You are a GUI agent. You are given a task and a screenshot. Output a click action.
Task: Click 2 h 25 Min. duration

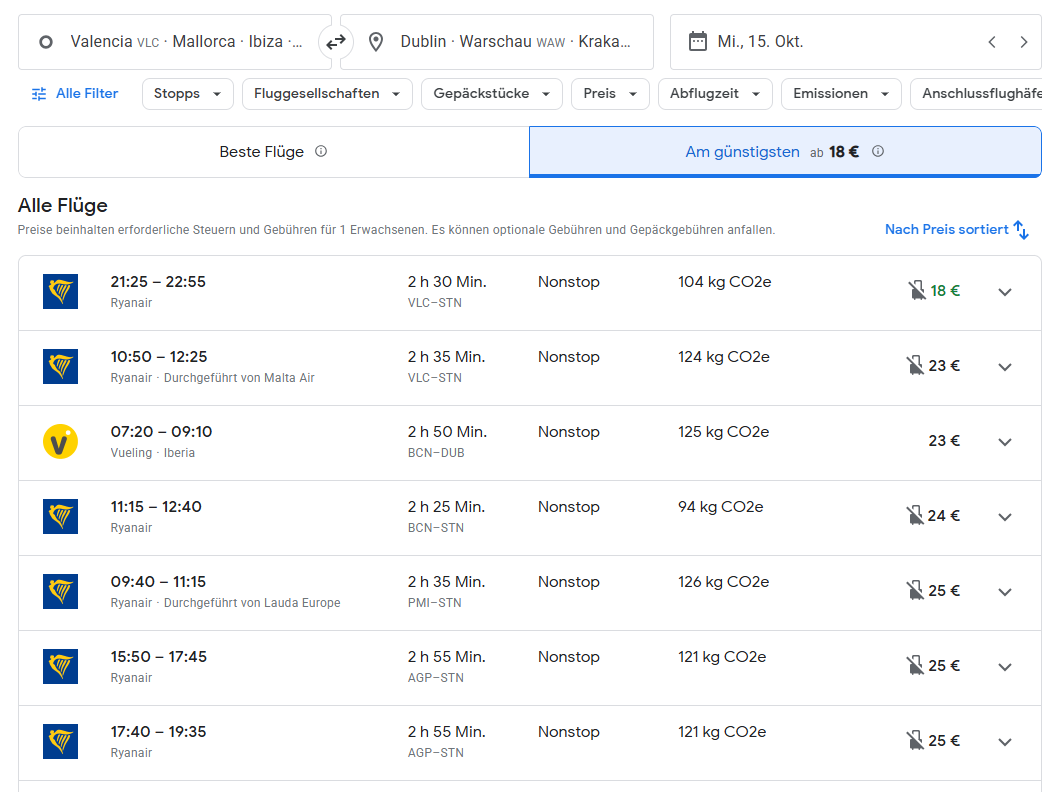[447, 507]
